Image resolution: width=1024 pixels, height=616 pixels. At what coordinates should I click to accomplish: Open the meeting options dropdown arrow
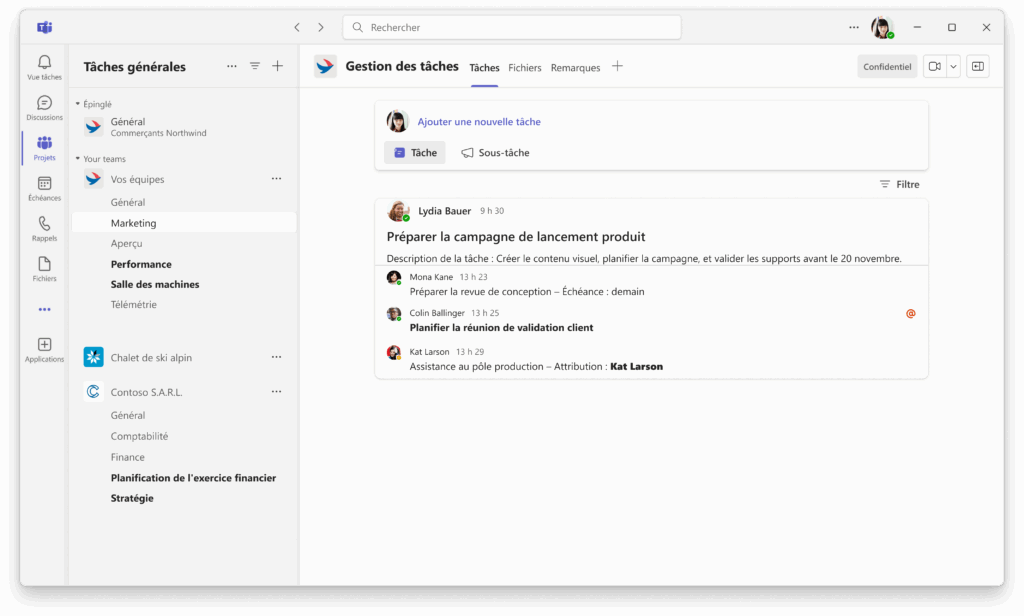click(x=953, y=67)
